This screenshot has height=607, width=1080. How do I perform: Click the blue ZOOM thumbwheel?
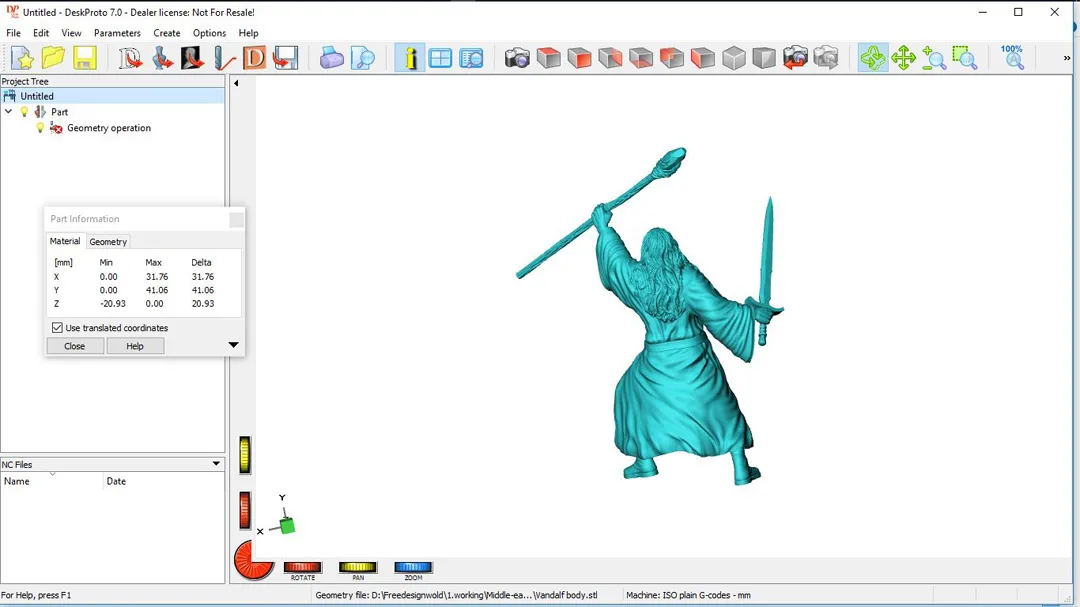pos(413,567)
